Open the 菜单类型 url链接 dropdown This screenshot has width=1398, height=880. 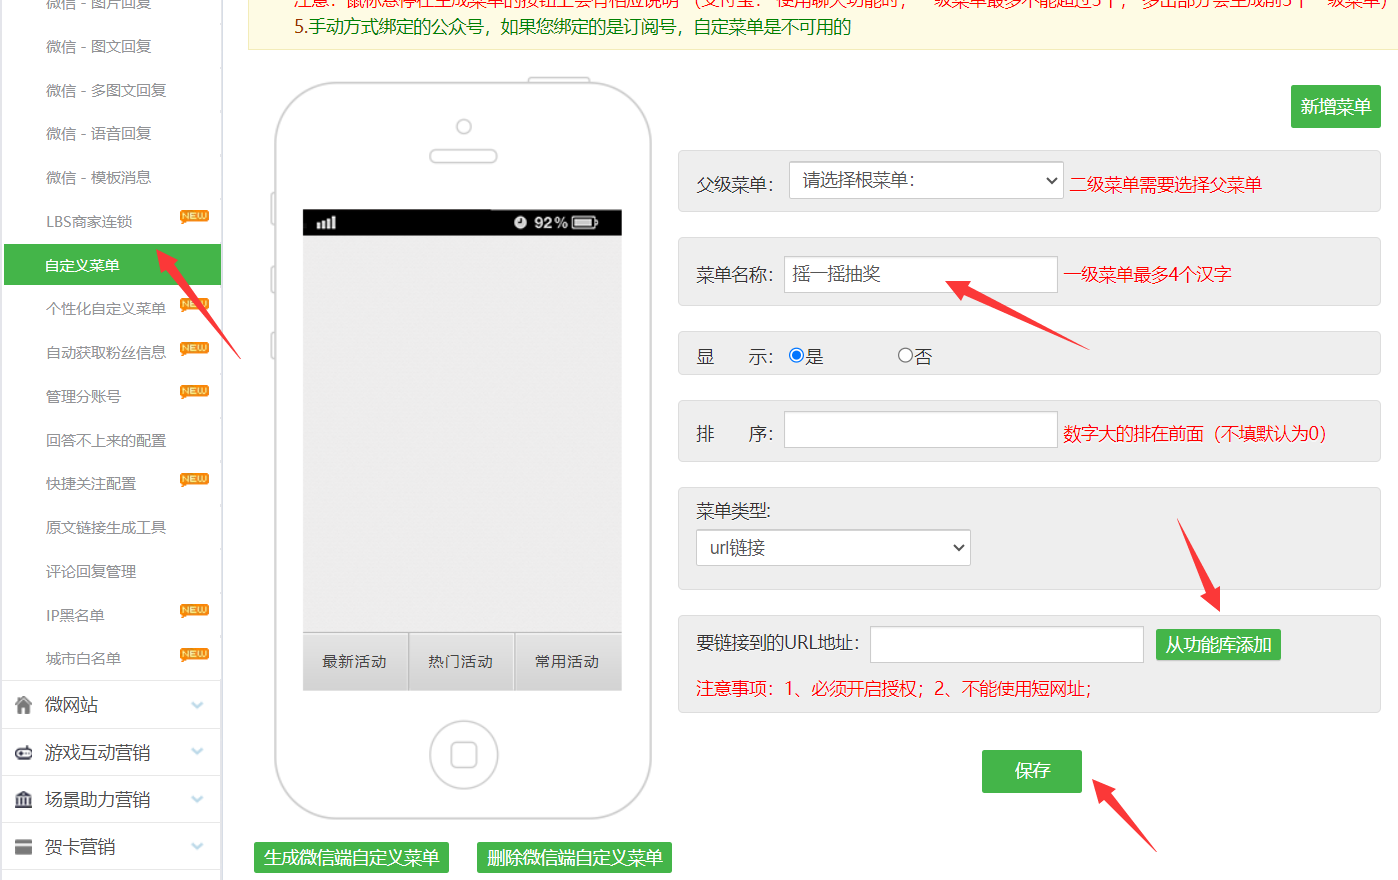pos(833,548)
